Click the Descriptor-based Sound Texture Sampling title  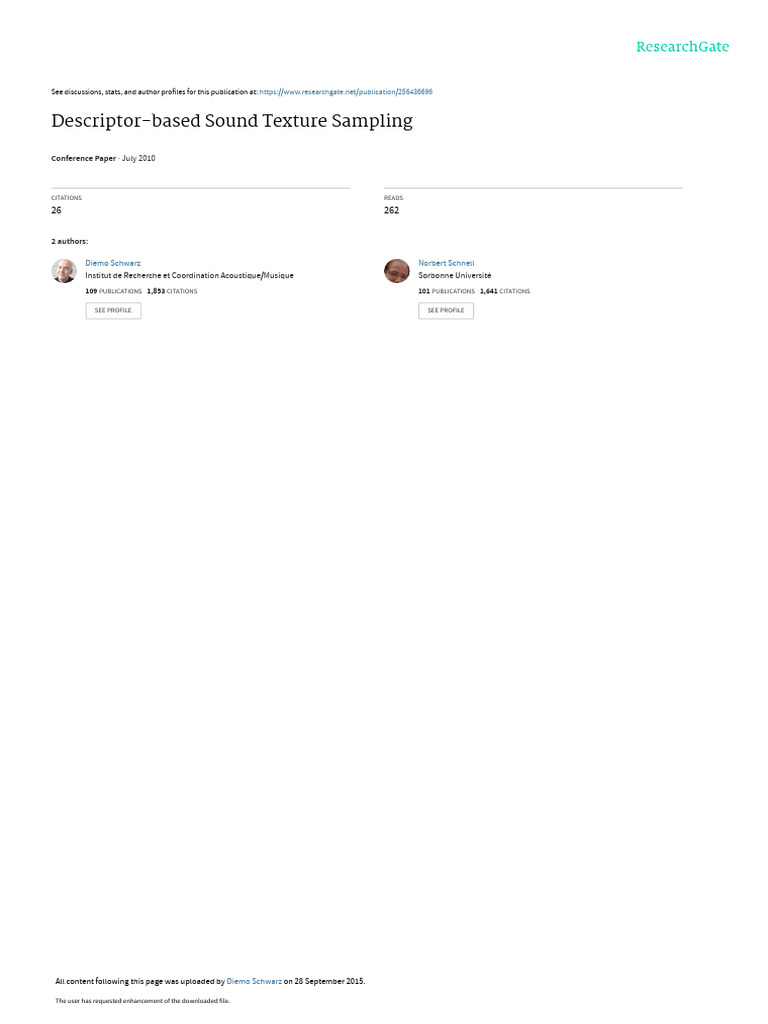[x=232, y=121]
